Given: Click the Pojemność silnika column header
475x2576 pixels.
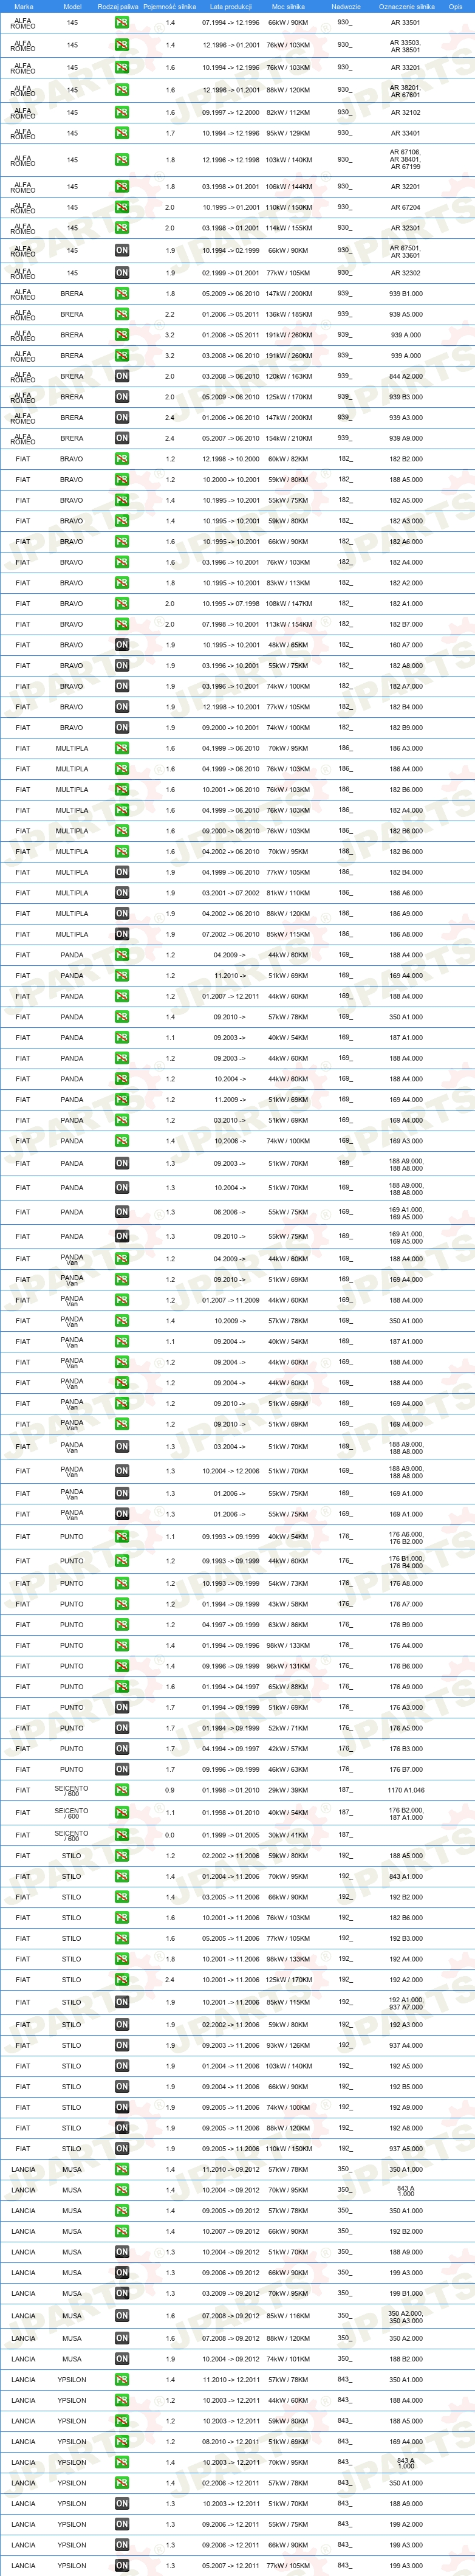Looking at the screenshot, I should pyautogui.click(x=170, y=6).
